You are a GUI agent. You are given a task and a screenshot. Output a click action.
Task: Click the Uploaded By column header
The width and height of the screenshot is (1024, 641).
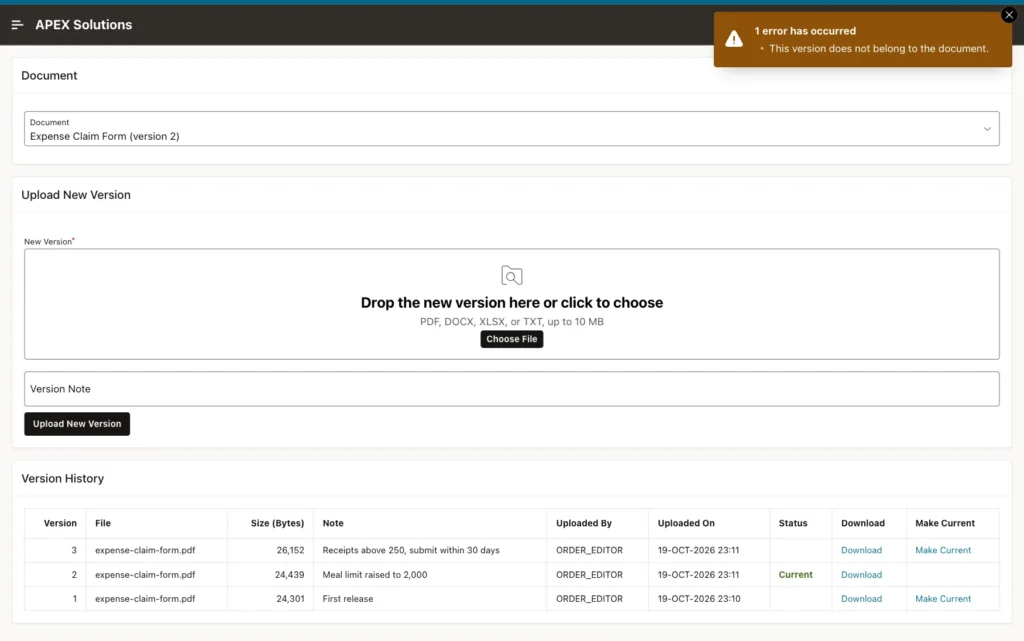click(x=584, y=523)
